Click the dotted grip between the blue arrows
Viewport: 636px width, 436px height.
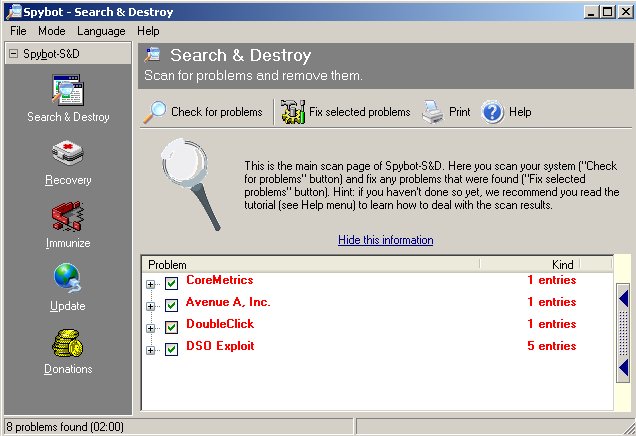coord(623,333)
